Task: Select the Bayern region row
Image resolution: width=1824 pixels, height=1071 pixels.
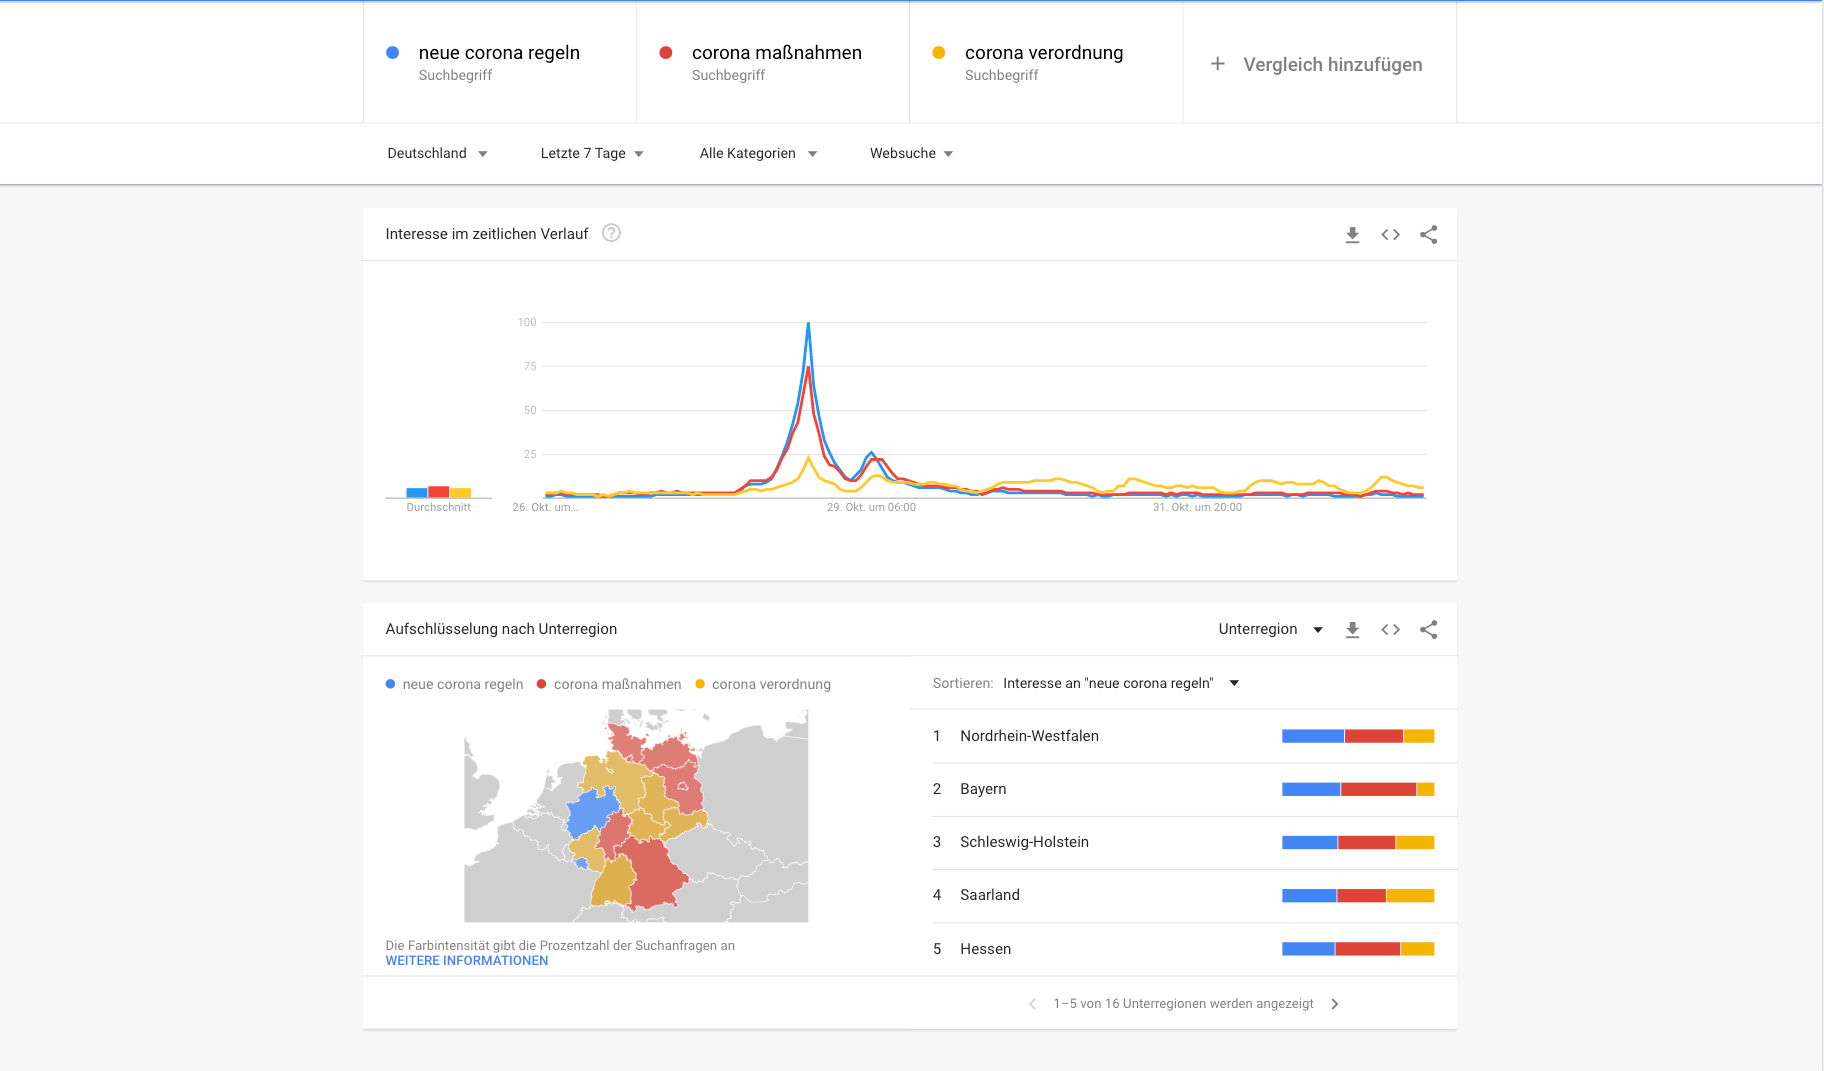Action: 983,789
